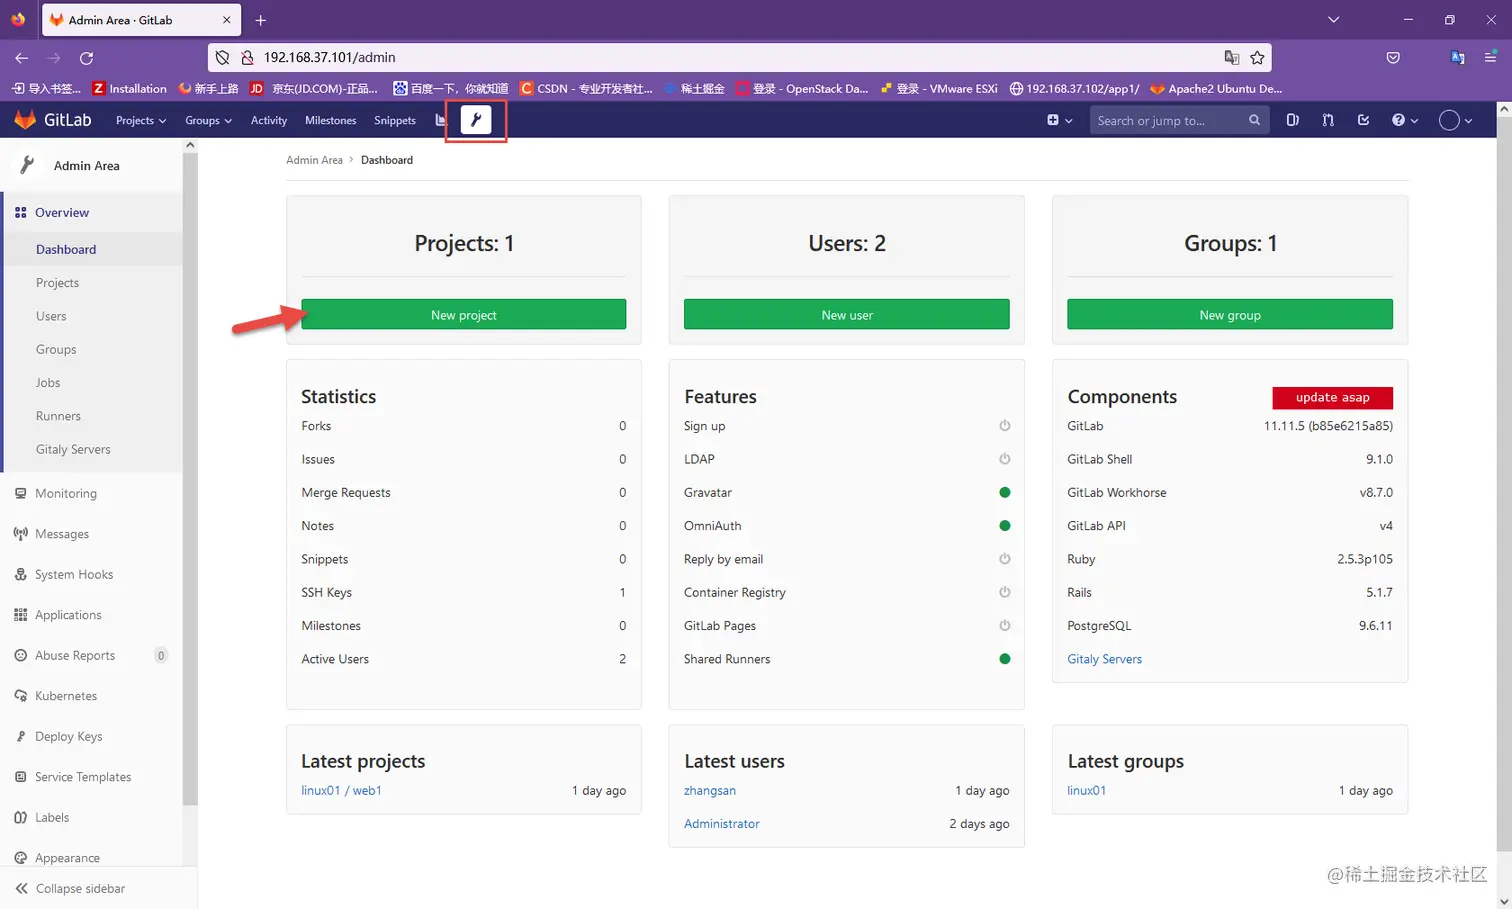Click the Admin Area breadcrumb link
Viewport: 1512px width, 909px height.
coord(314,160)
